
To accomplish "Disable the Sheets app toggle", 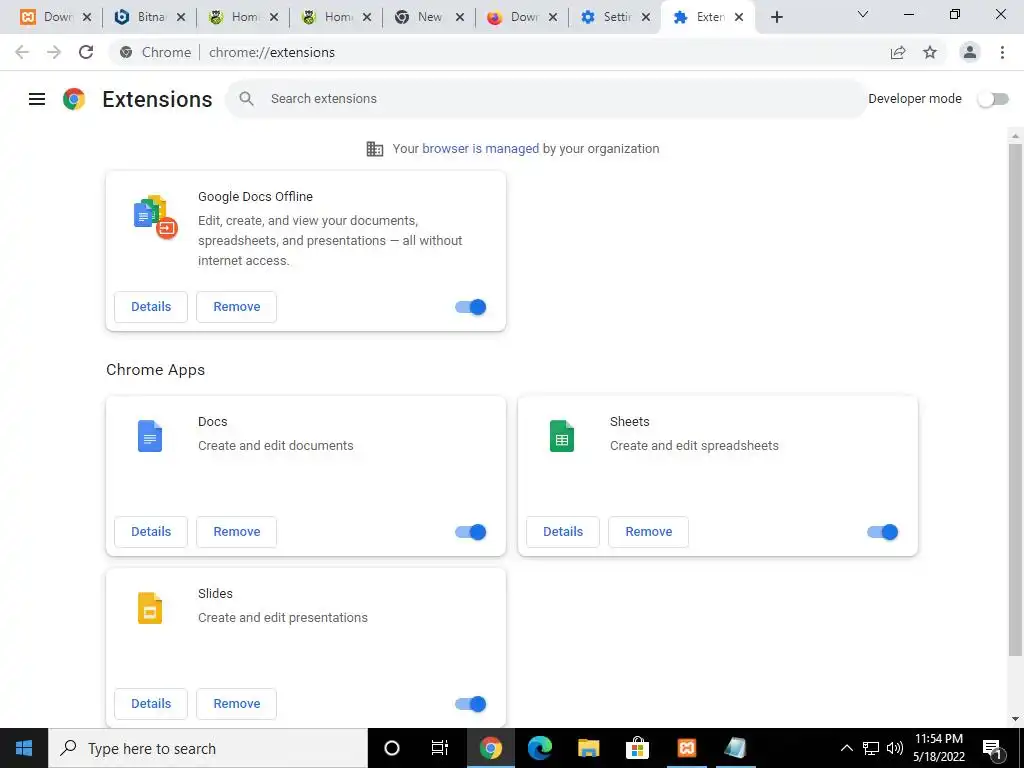I will [x=883, y=532].
